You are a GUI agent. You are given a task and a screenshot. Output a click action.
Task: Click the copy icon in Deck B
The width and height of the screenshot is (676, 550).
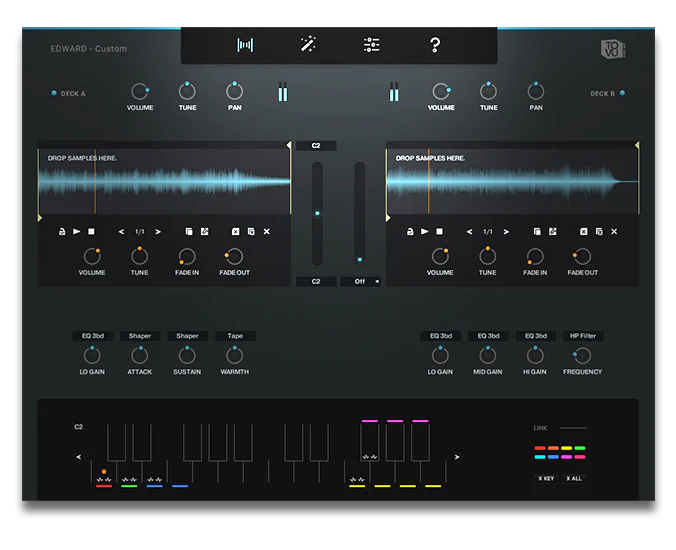(x=537, y=231)
